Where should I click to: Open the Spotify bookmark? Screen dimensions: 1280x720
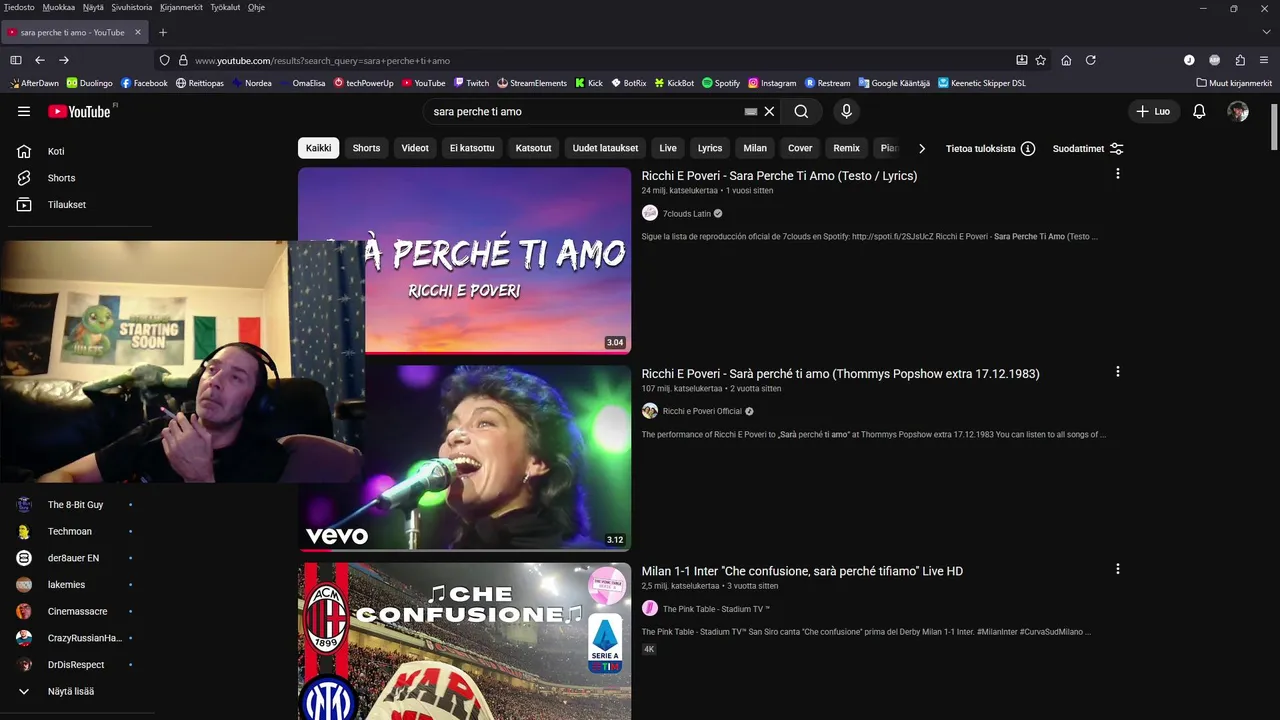721,83
